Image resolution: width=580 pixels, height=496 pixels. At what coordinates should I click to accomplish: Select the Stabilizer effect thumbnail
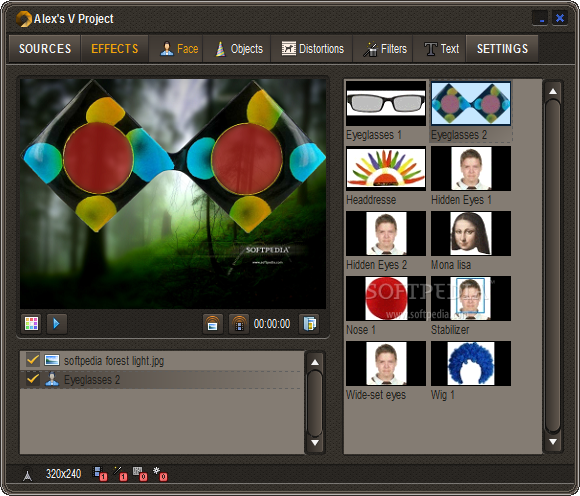coord(471,298)
